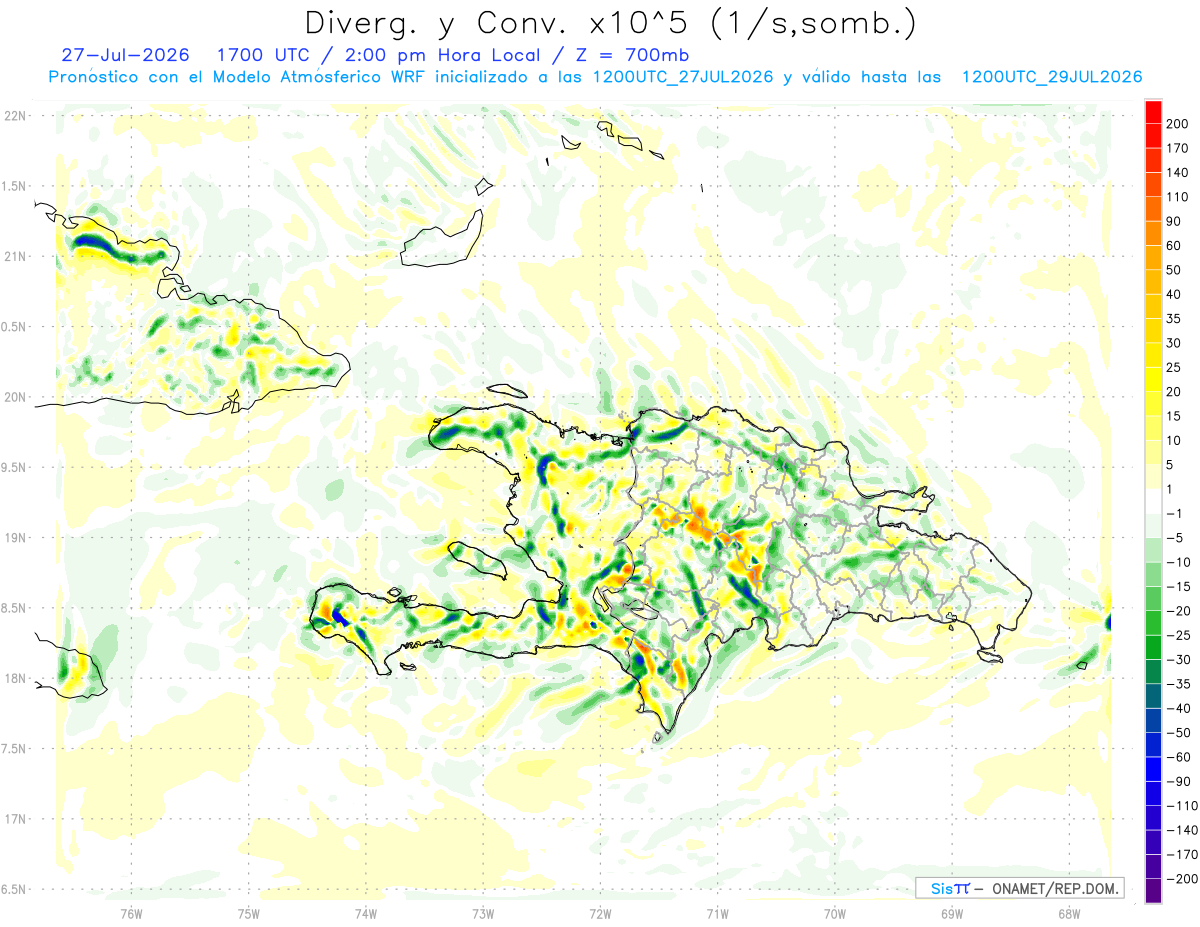
Task: Click the positive '35' color scale label
Action: (1174, 319)
